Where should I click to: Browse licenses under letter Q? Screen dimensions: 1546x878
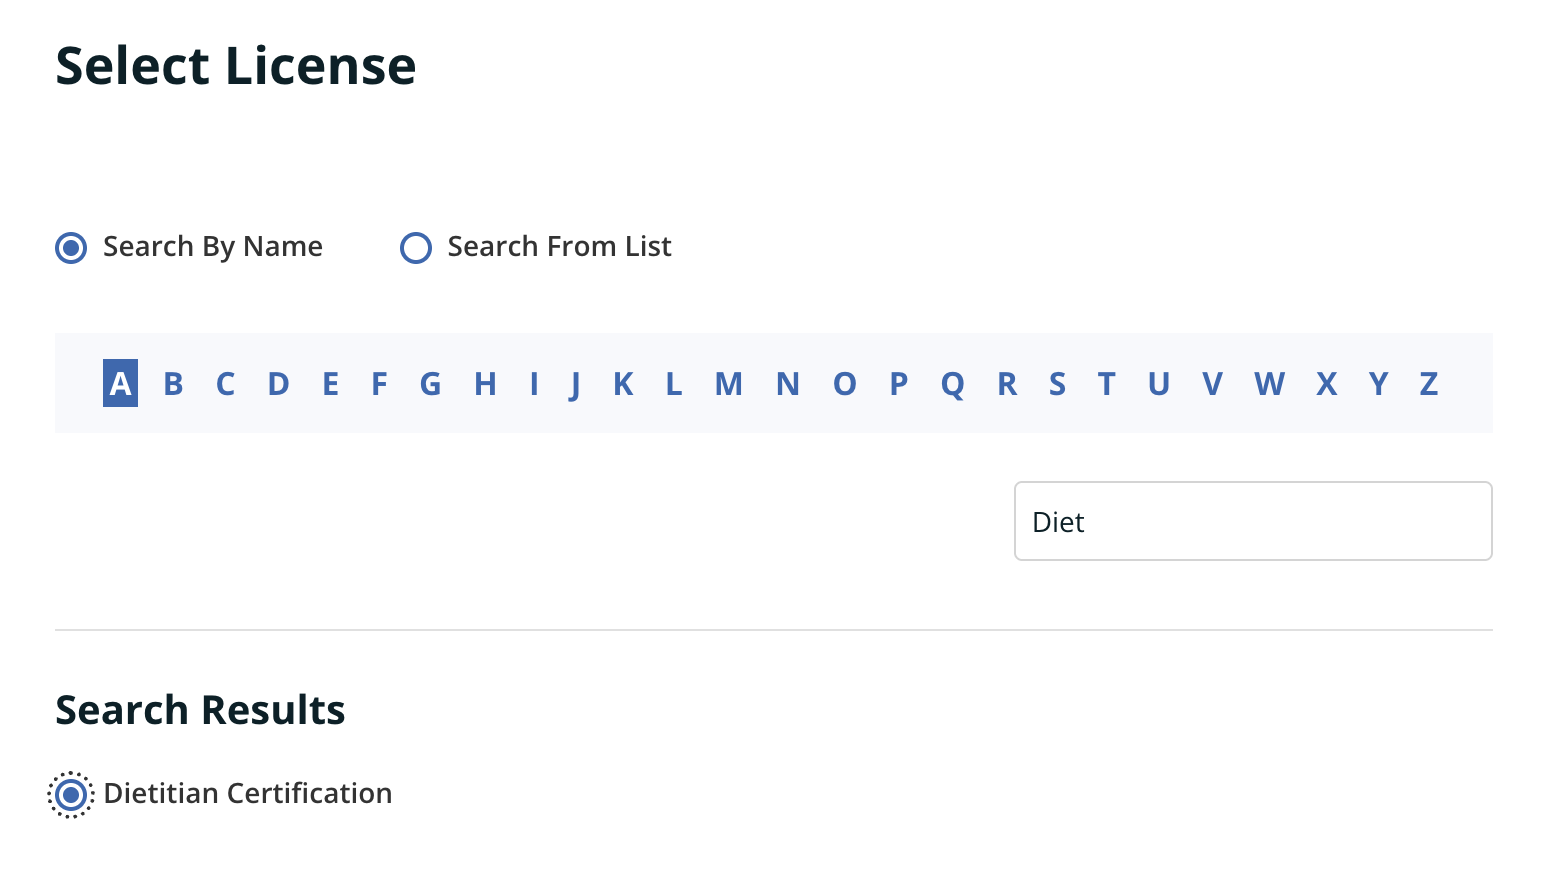952,384
